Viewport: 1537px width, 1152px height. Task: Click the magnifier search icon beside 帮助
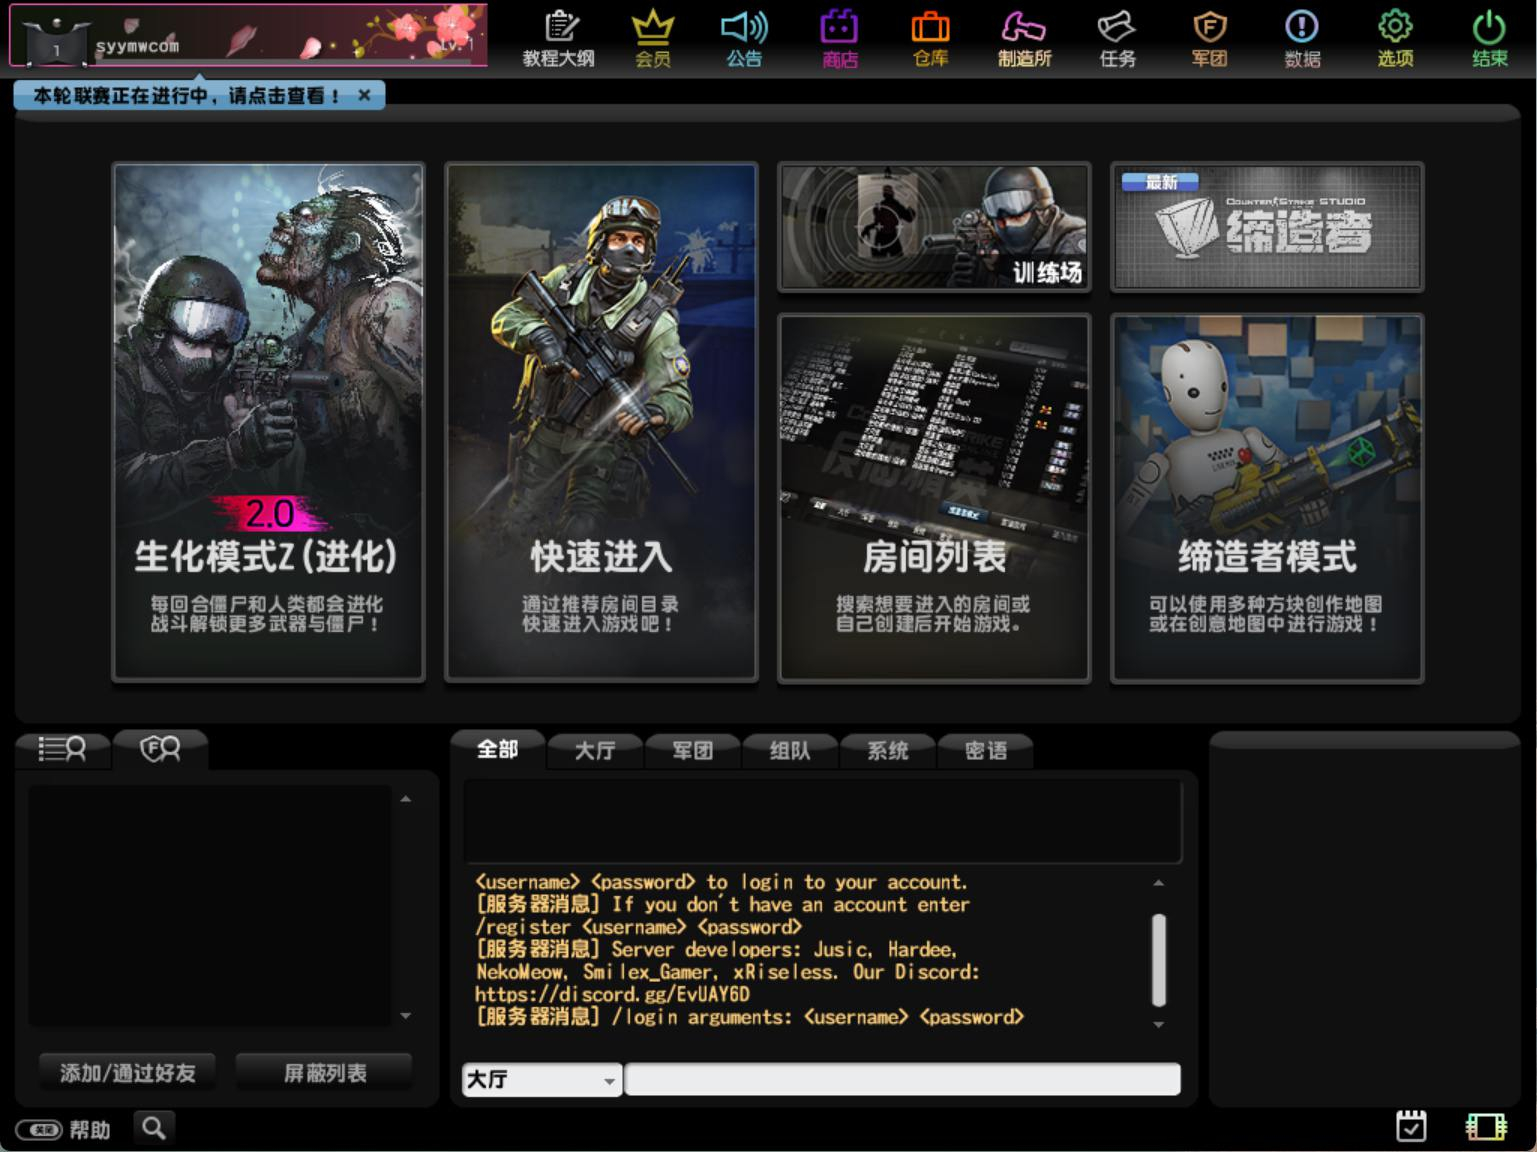(154, 1129)
